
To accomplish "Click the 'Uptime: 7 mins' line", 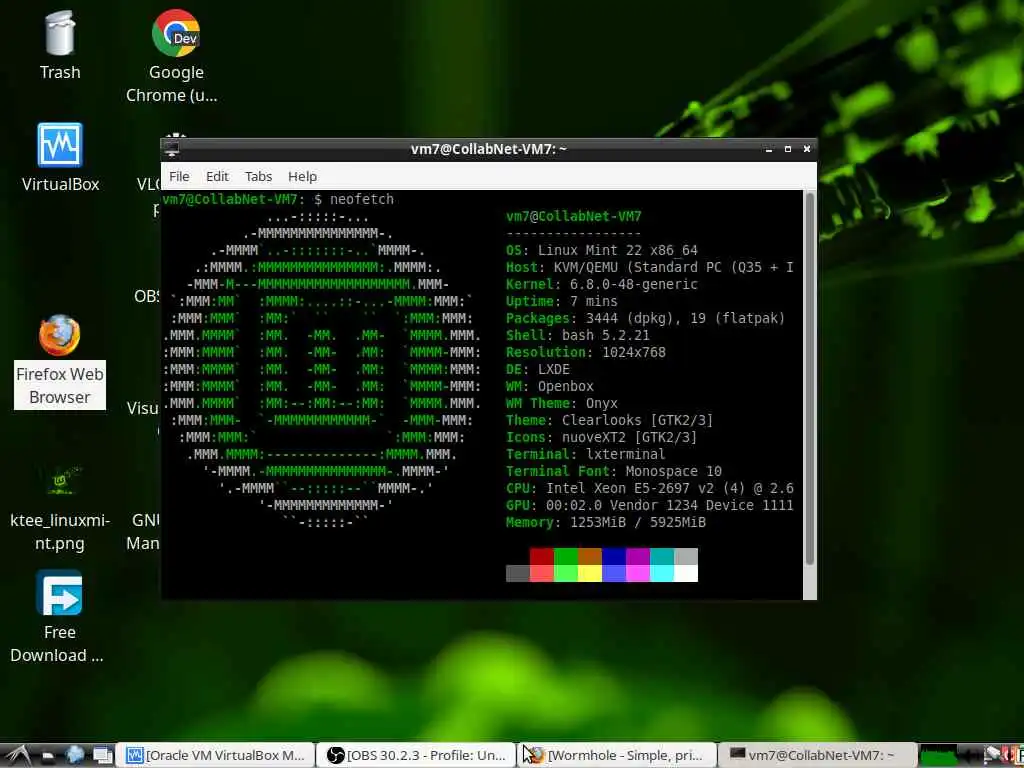I will tap(562, 301).
